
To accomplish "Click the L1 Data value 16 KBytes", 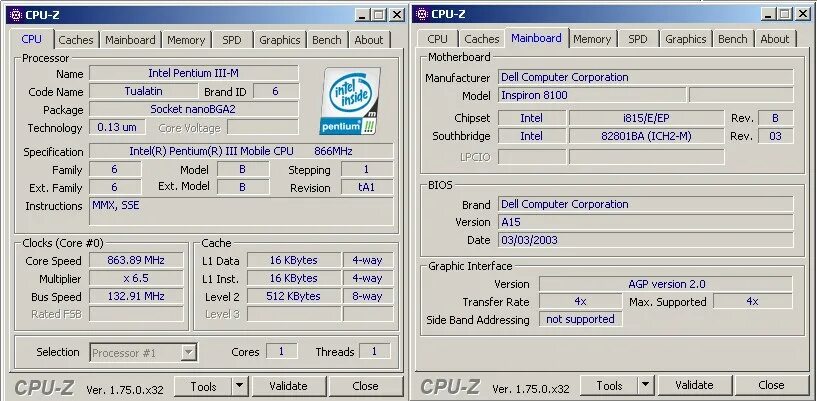I will pyautogui.click(x=293, y=260).
